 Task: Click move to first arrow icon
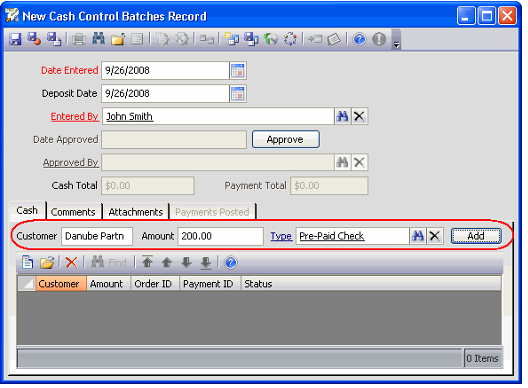point(147,262)
